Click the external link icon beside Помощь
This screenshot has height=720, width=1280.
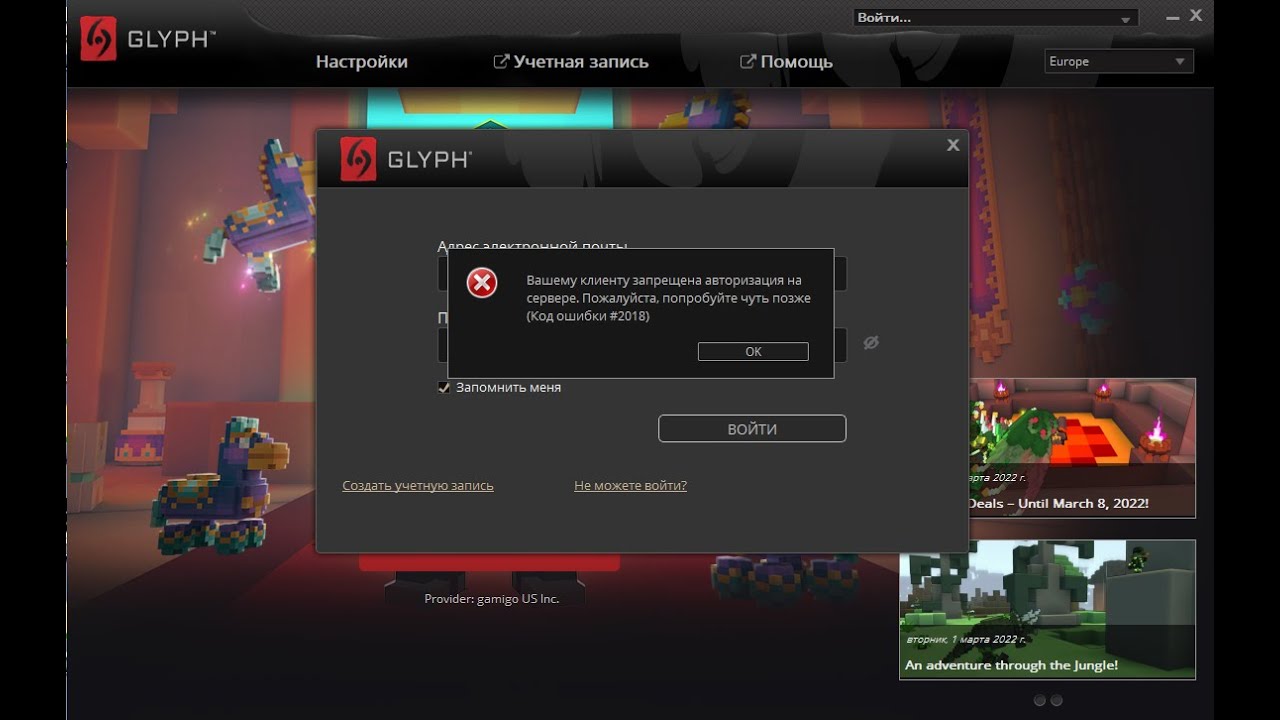coord(747,62)
